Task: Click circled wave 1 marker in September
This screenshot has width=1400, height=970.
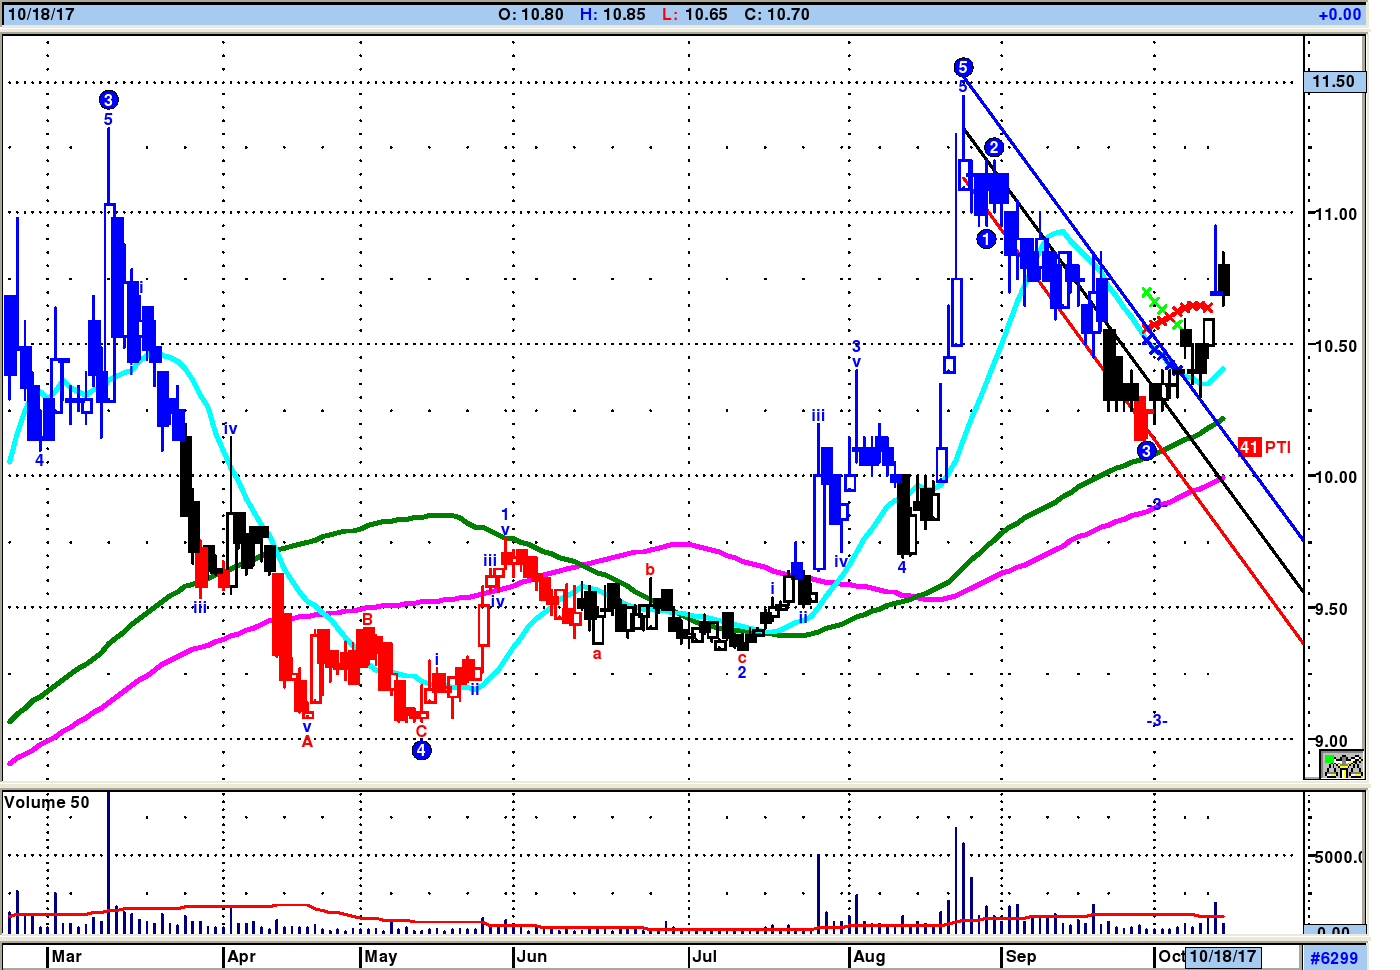Action: pyautogui.click(x=986, y=239)
